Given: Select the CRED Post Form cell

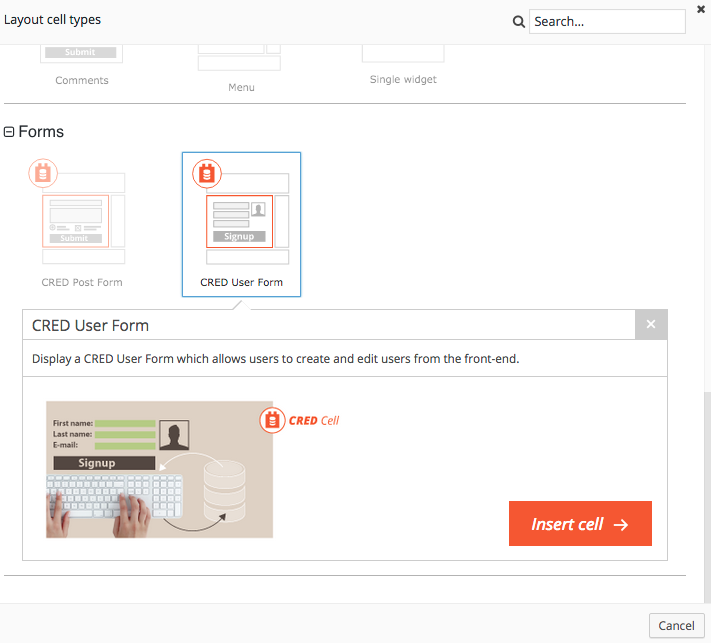Looking at the screenshot, I should click(x=82, y=224).
